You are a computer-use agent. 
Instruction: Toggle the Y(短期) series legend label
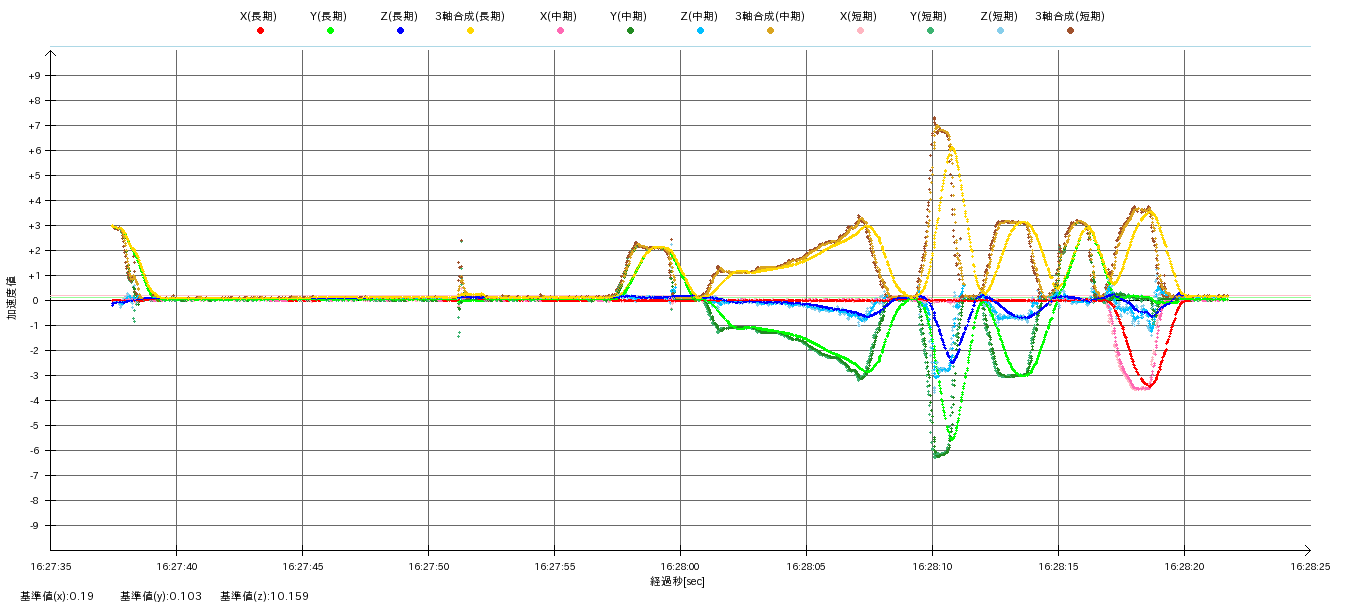pyautogui.click(x=928, y=16)
